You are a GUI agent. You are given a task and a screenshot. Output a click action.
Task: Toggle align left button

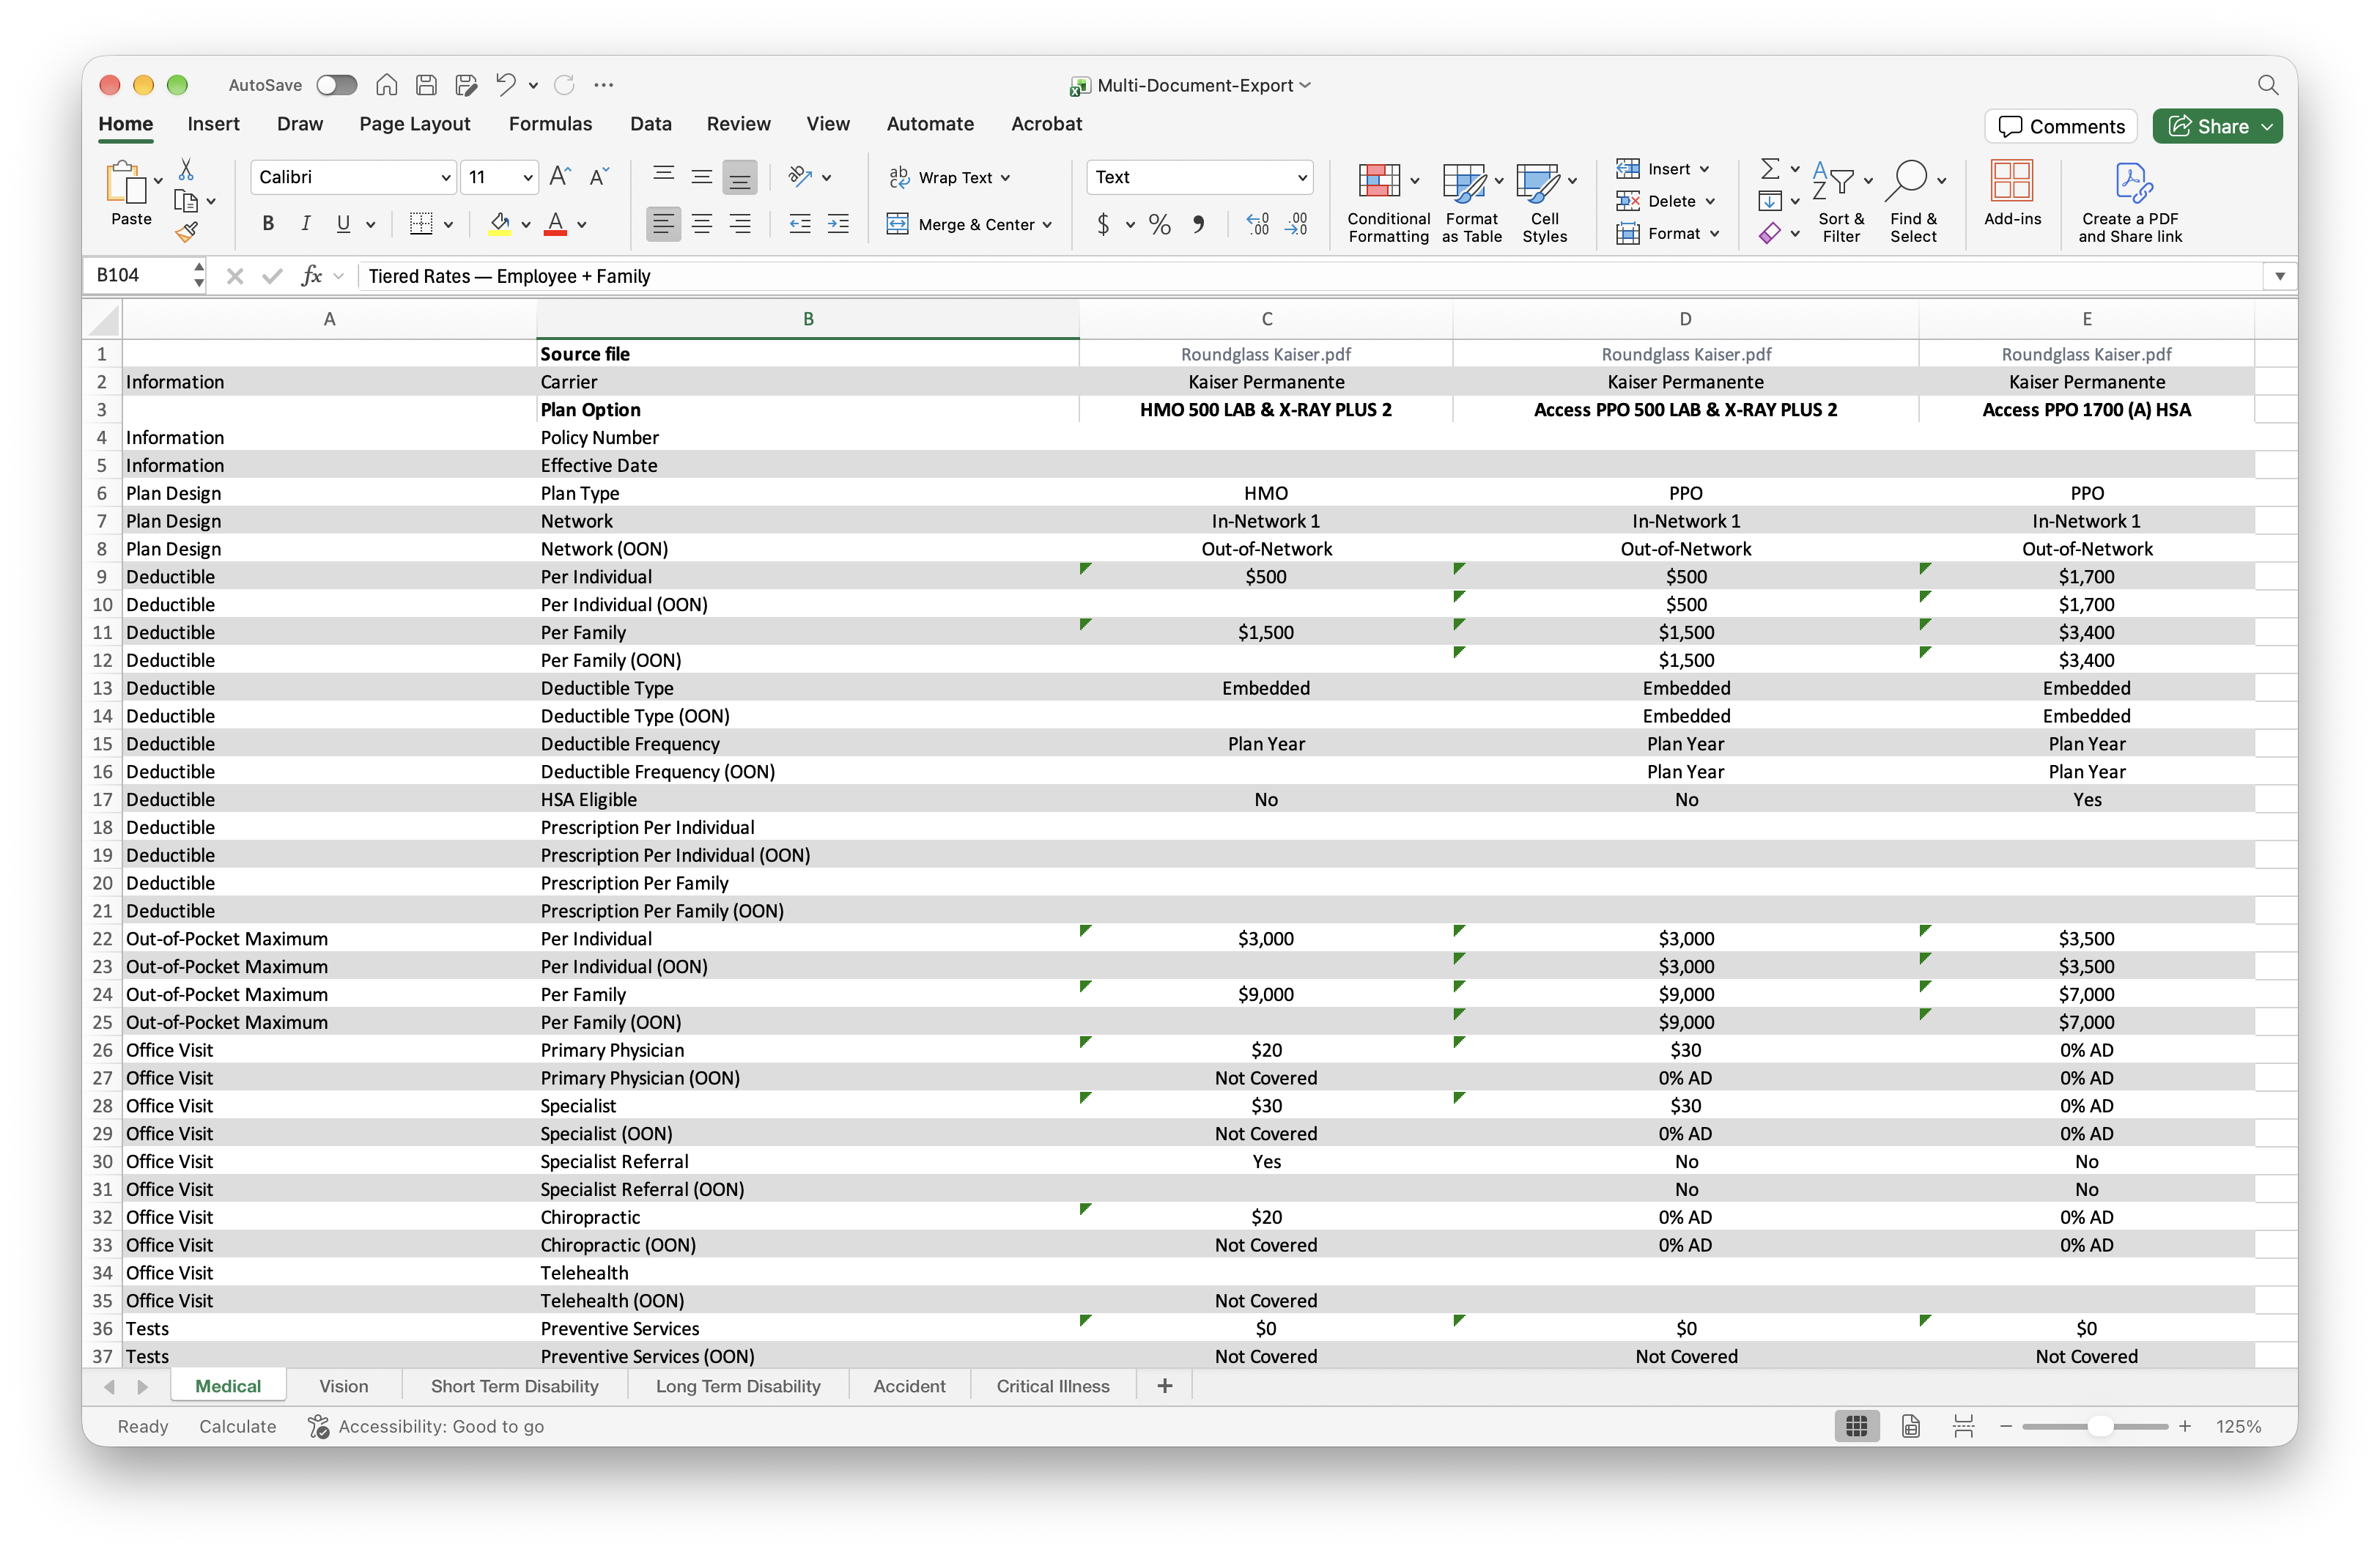point(663,224)
